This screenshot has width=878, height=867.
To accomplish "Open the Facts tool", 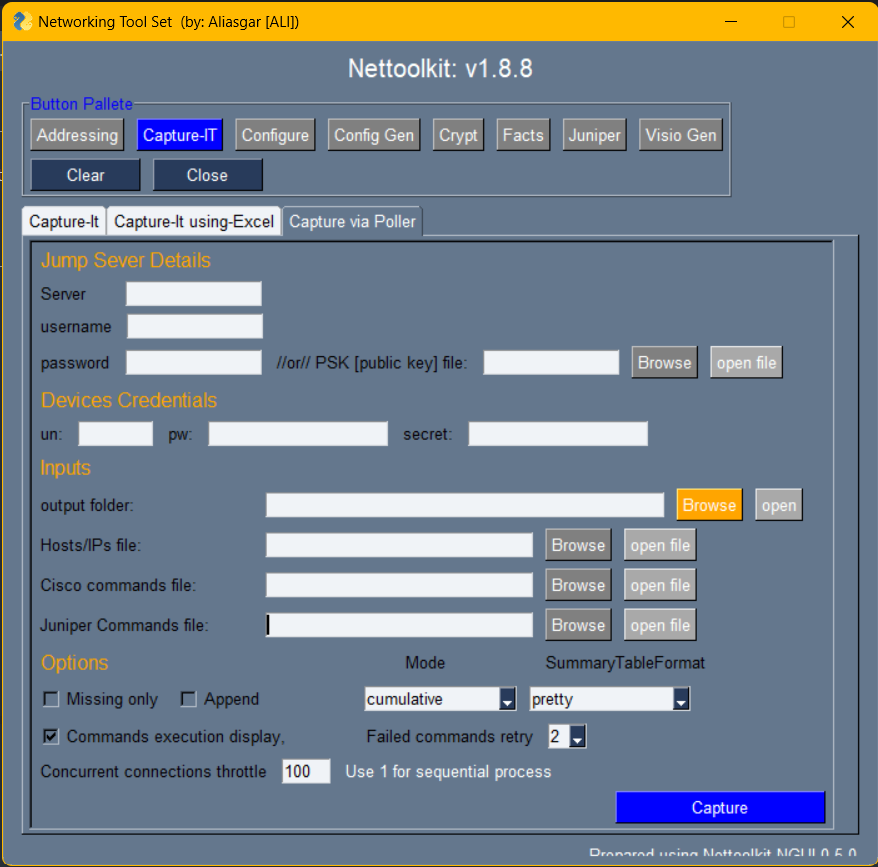I will pos(523,135).
